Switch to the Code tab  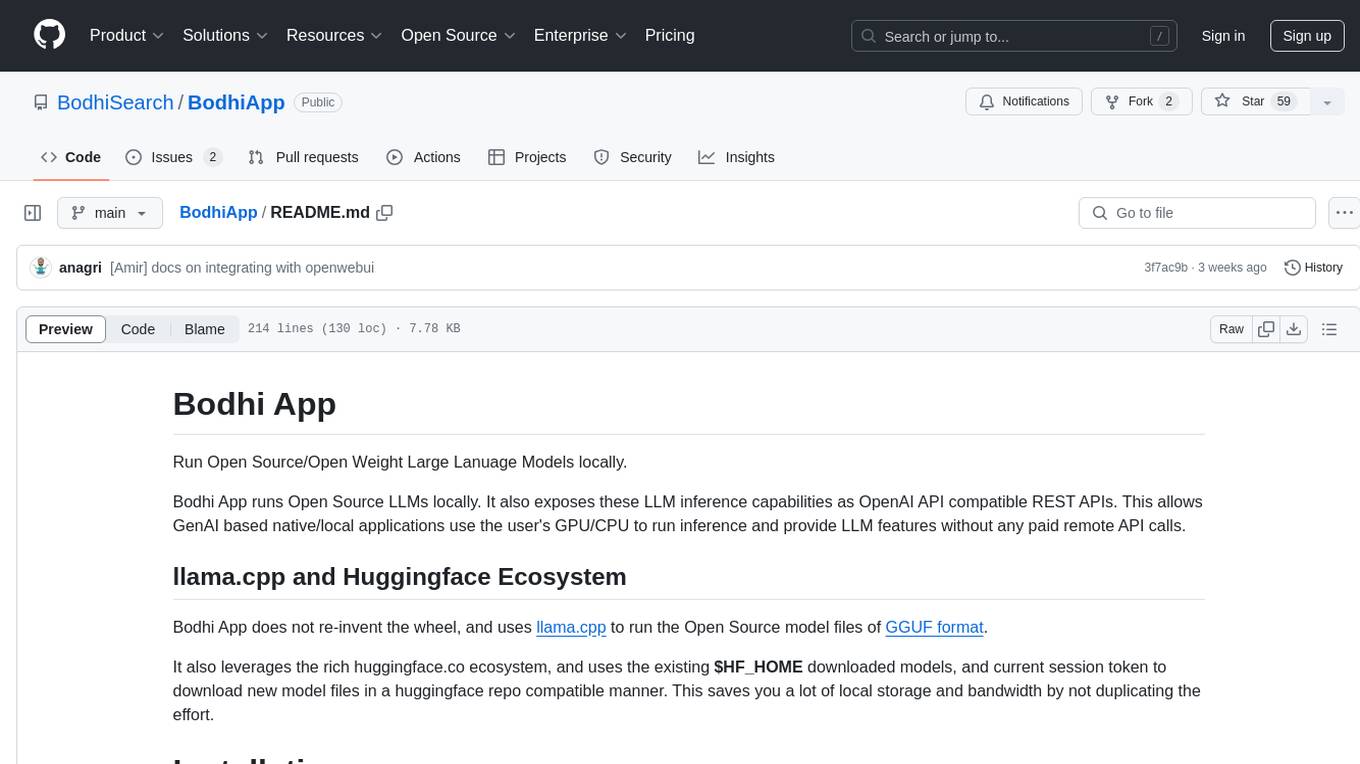[x=71, y=157]
